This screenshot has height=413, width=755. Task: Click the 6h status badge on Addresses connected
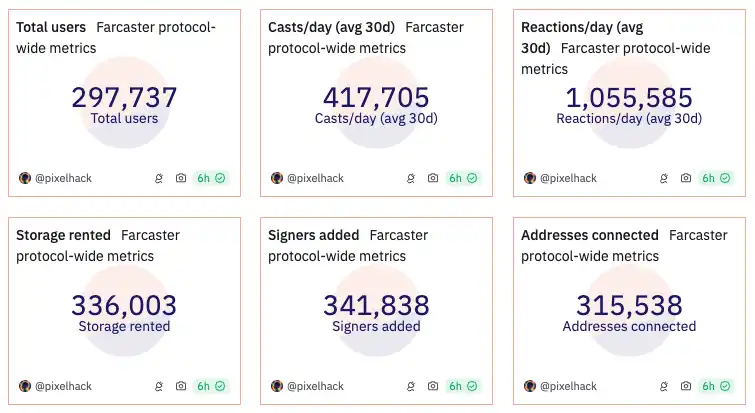[x=715, y=385]
